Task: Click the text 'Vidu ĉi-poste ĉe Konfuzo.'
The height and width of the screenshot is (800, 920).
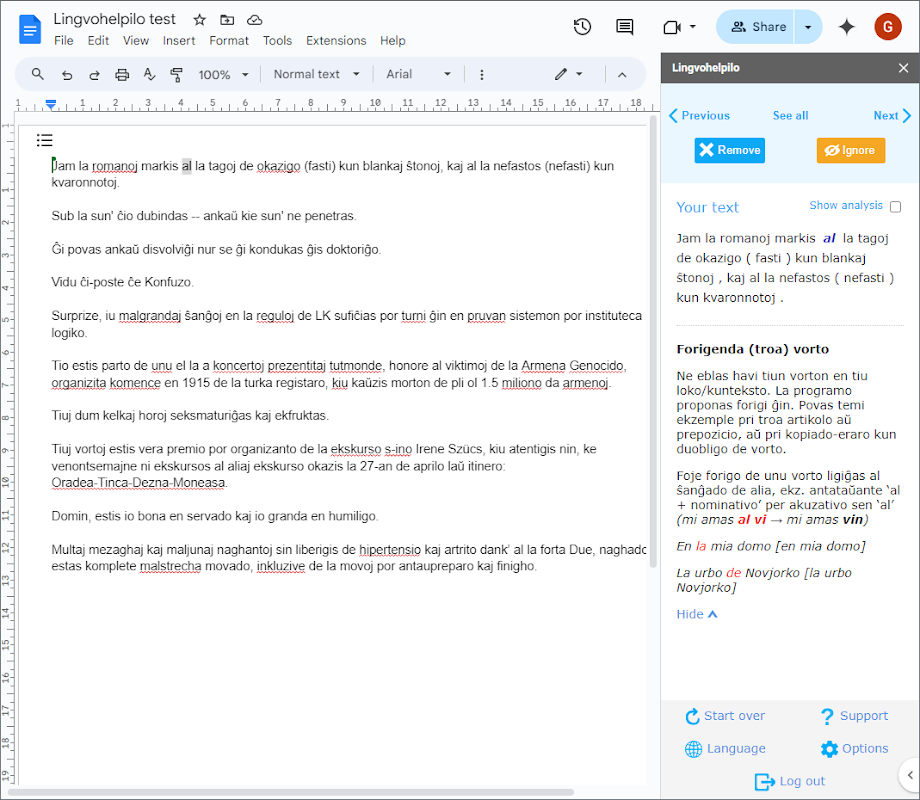Action: tap(122, 282)
